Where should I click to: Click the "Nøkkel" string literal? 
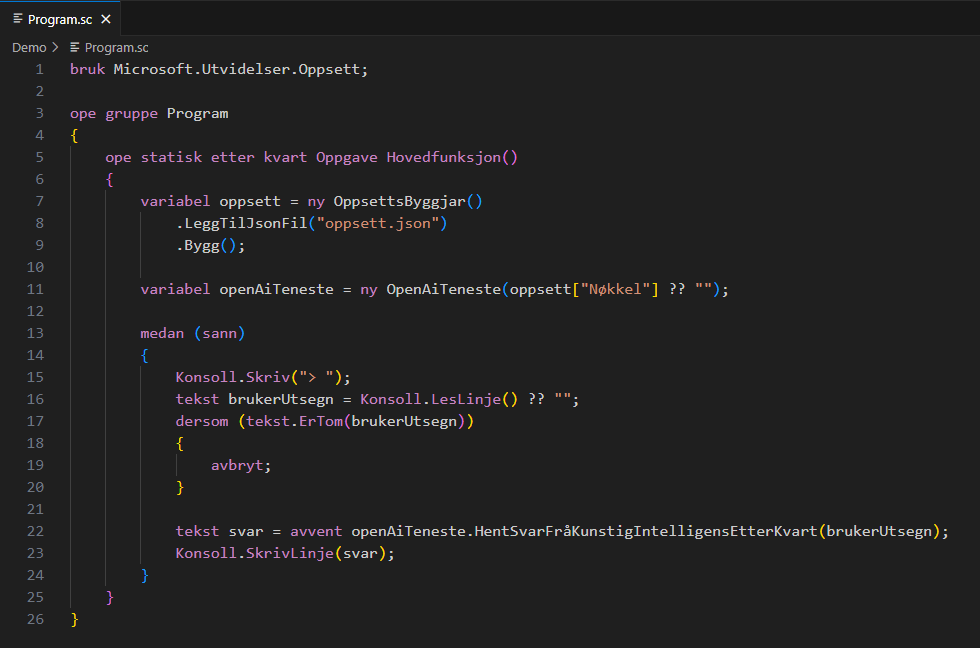coord(615,289)
